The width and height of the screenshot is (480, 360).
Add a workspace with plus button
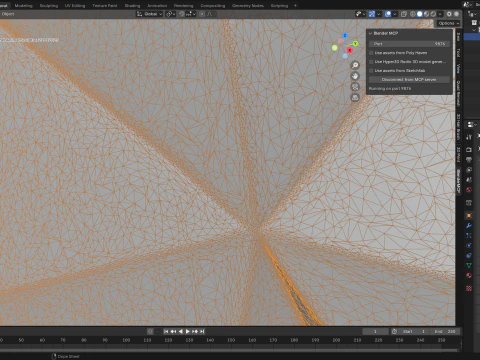pyautogui.click(x=295, y=6)
